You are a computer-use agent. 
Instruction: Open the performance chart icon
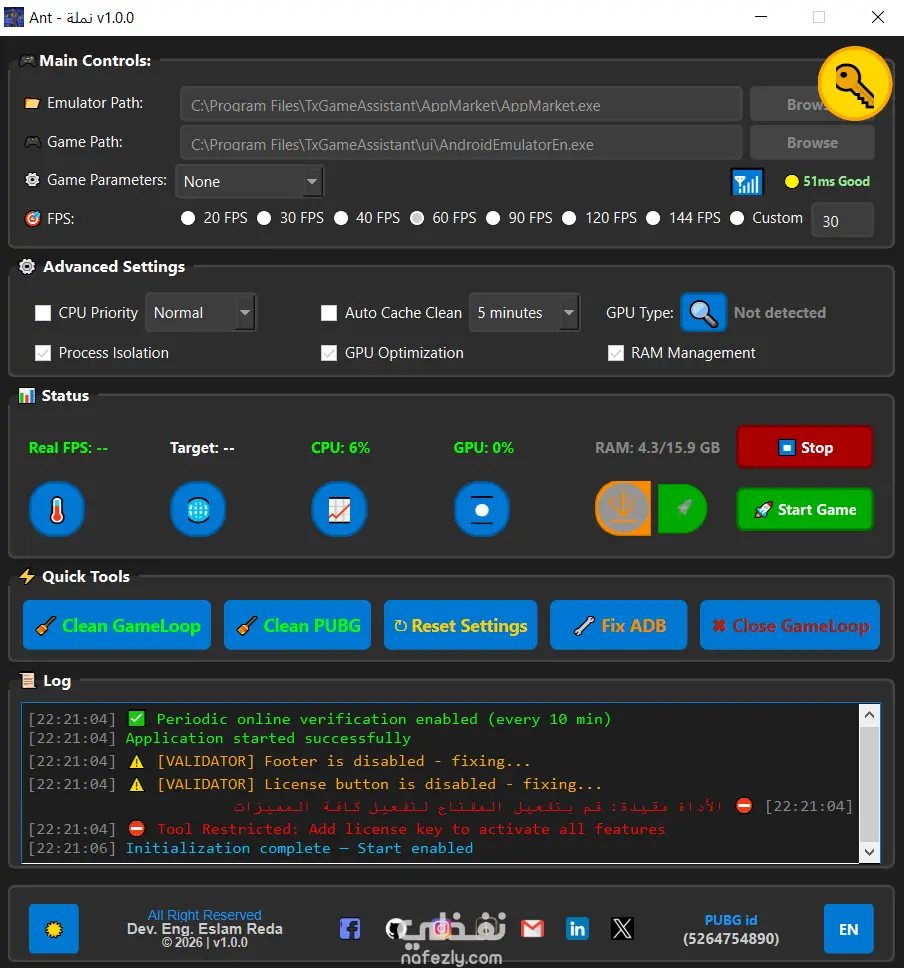pyautogui.click(x=340, y=509)
